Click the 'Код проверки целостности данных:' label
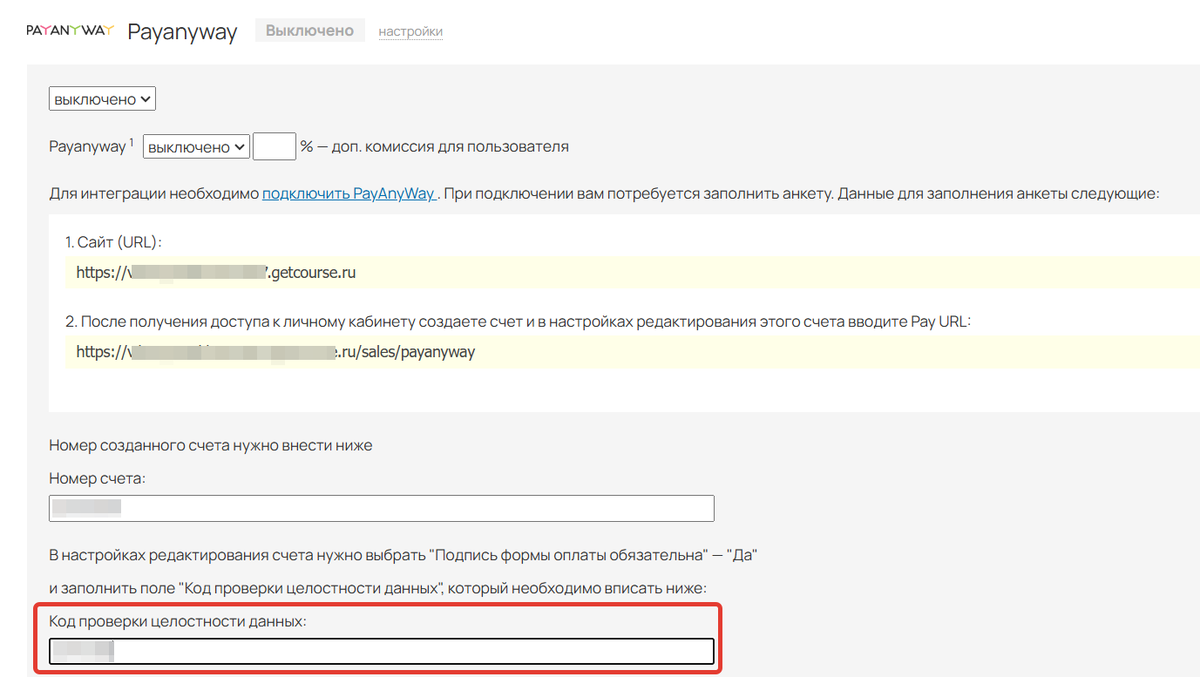1200x677 pixels. point(178,622)
